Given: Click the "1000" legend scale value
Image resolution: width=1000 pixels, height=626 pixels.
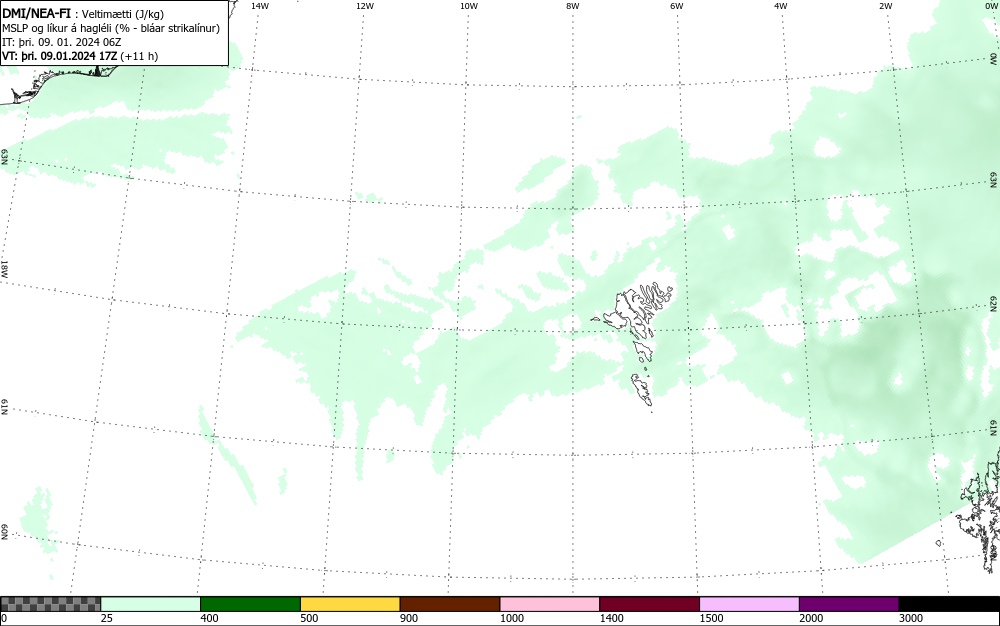Looking at the screenshot, I should [x=512, y=618].
